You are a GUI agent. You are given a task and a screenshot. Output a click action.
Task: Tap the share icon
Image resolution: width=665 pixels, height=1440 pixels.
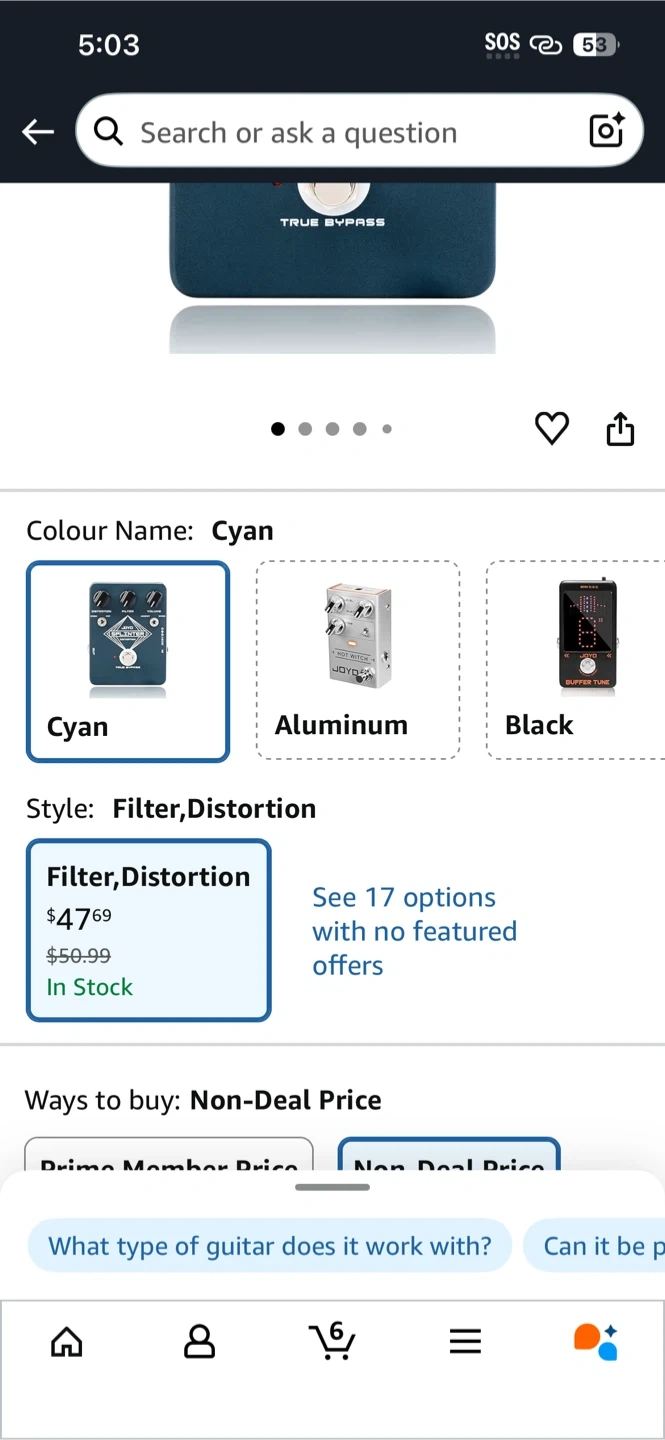tap(620, 429)
